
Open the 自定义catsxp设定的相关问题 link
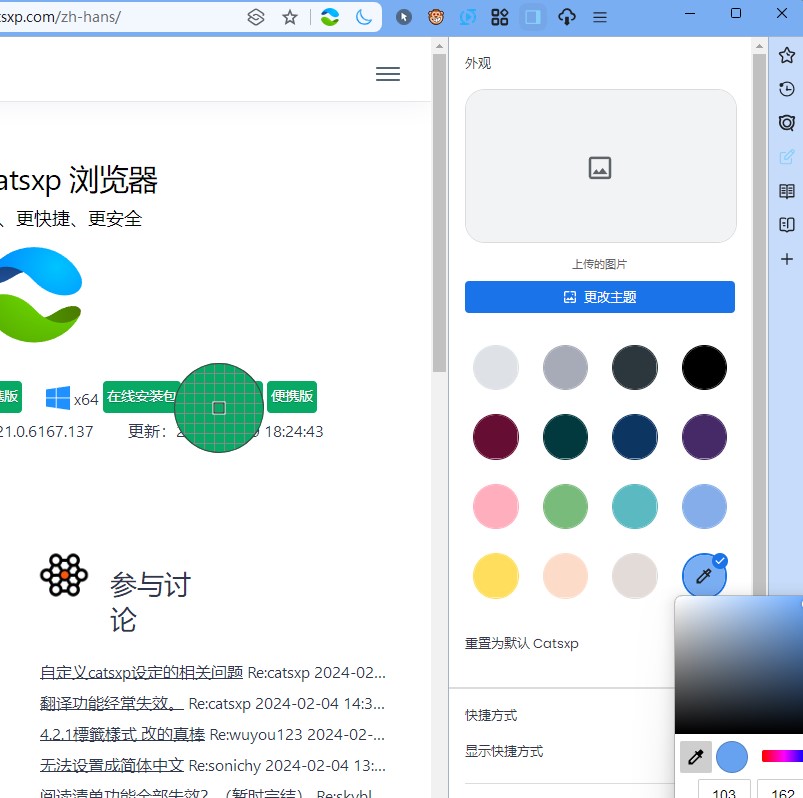click(x=141, y=673)
